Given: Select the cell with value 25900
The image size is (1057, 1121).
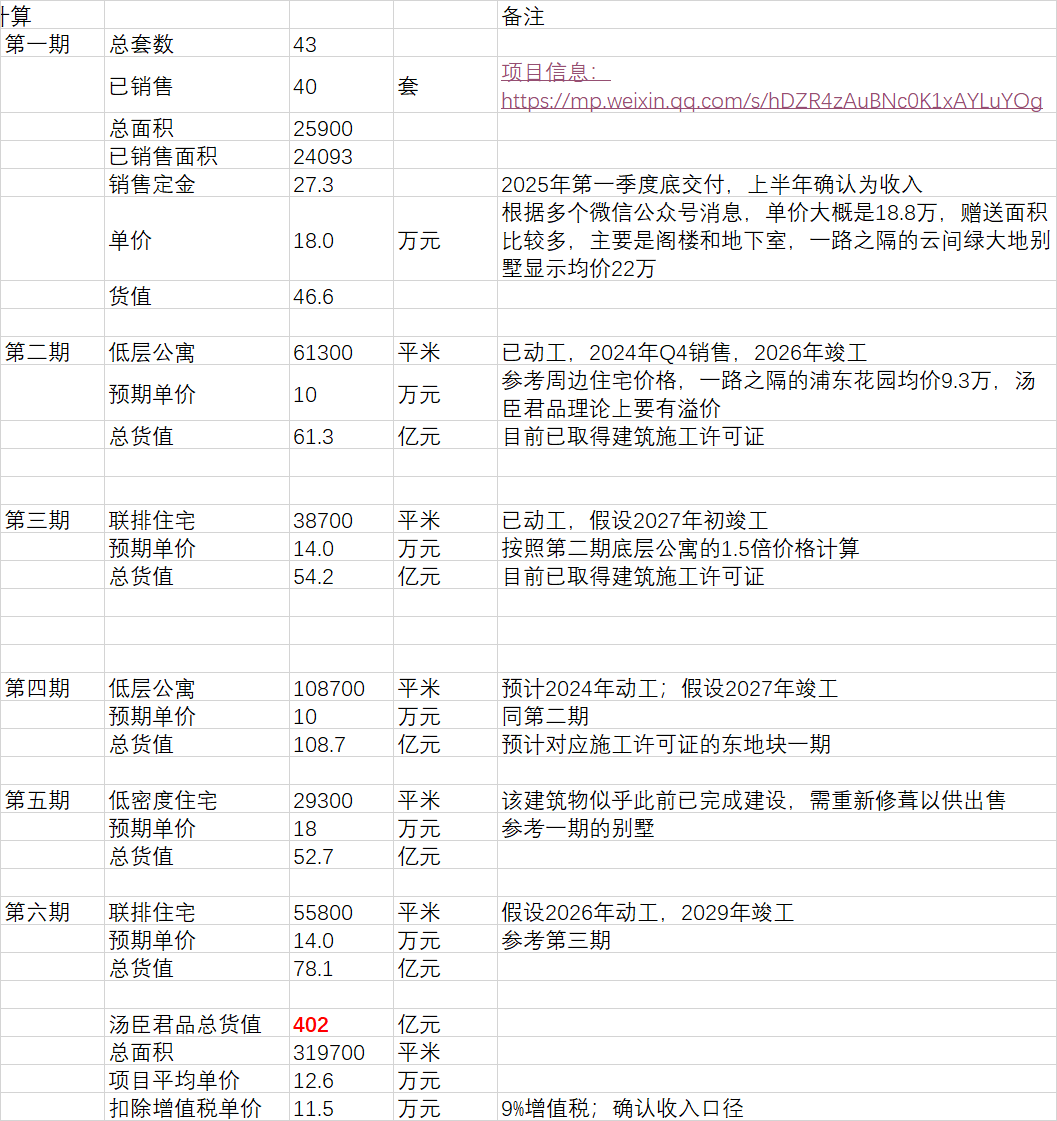Looking at the screenshot, I should click(341, 127).
